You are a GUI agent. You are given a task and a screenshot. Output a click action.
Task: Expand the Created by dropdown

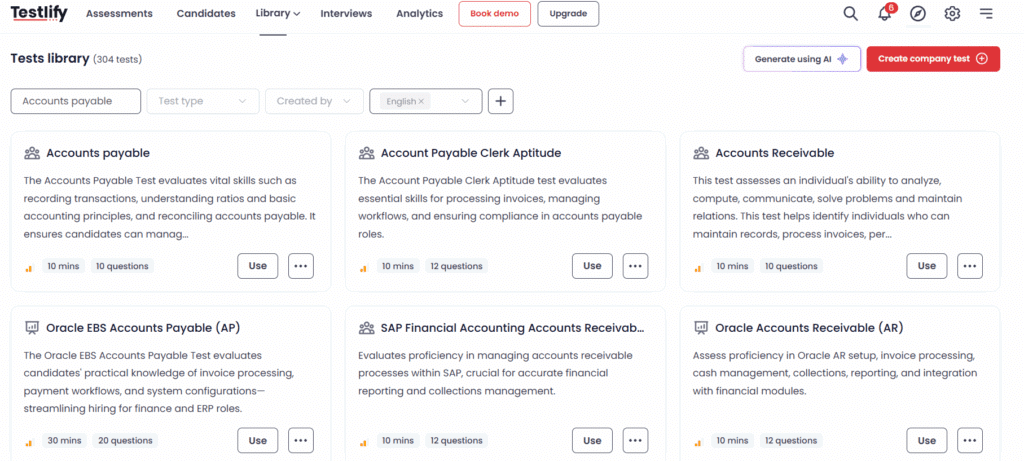[315, 101]
